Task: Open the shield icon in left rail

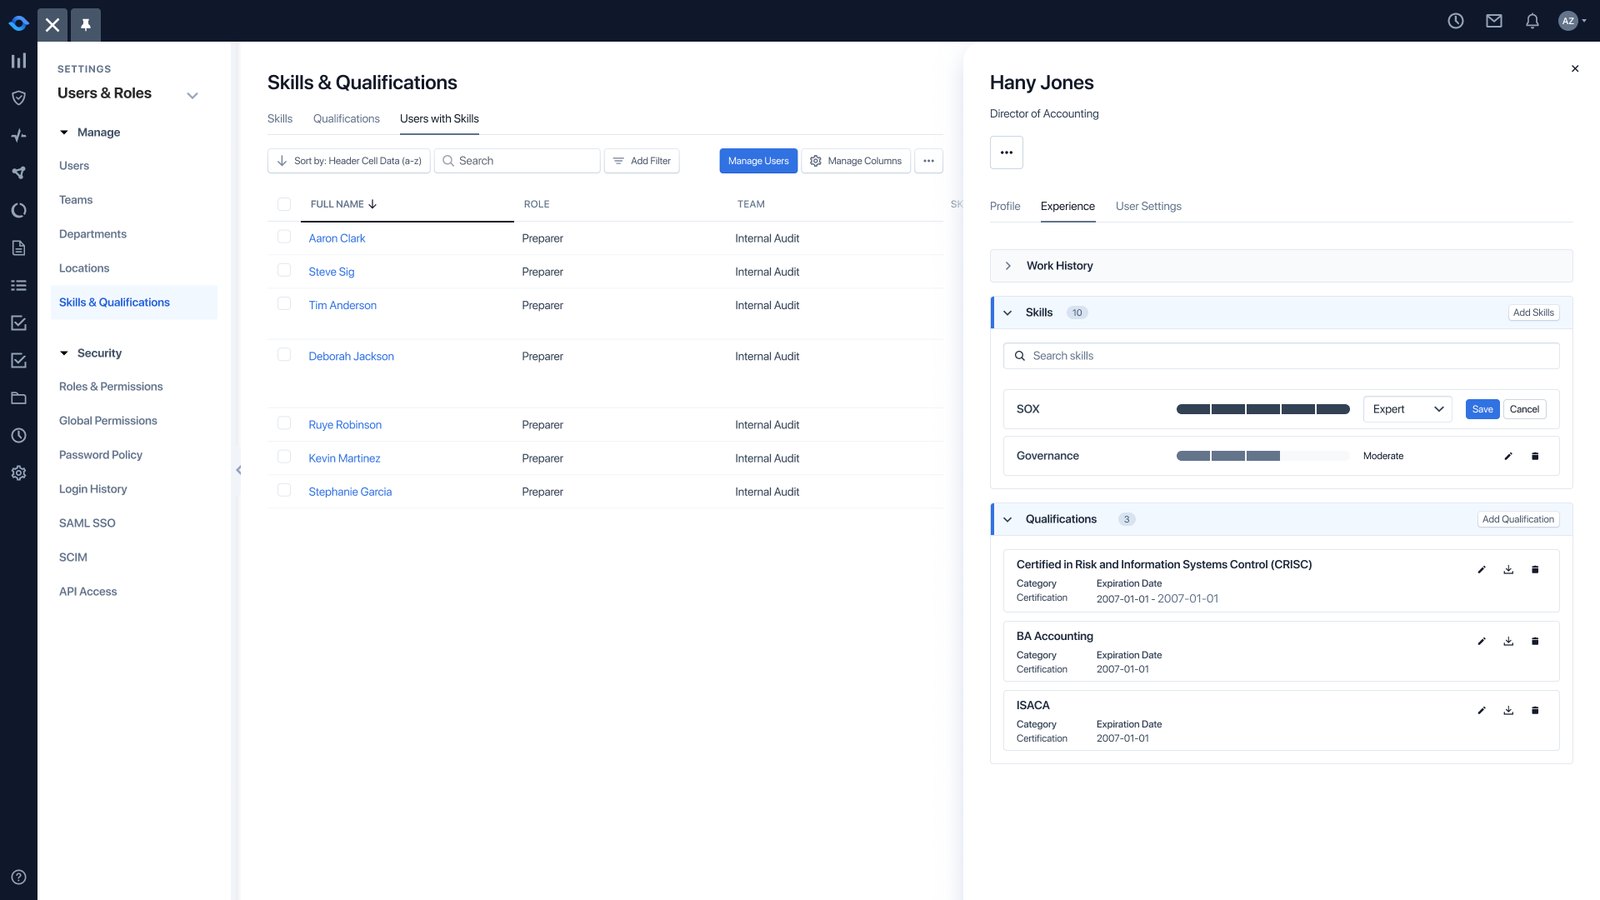Action: pos(18,98)
